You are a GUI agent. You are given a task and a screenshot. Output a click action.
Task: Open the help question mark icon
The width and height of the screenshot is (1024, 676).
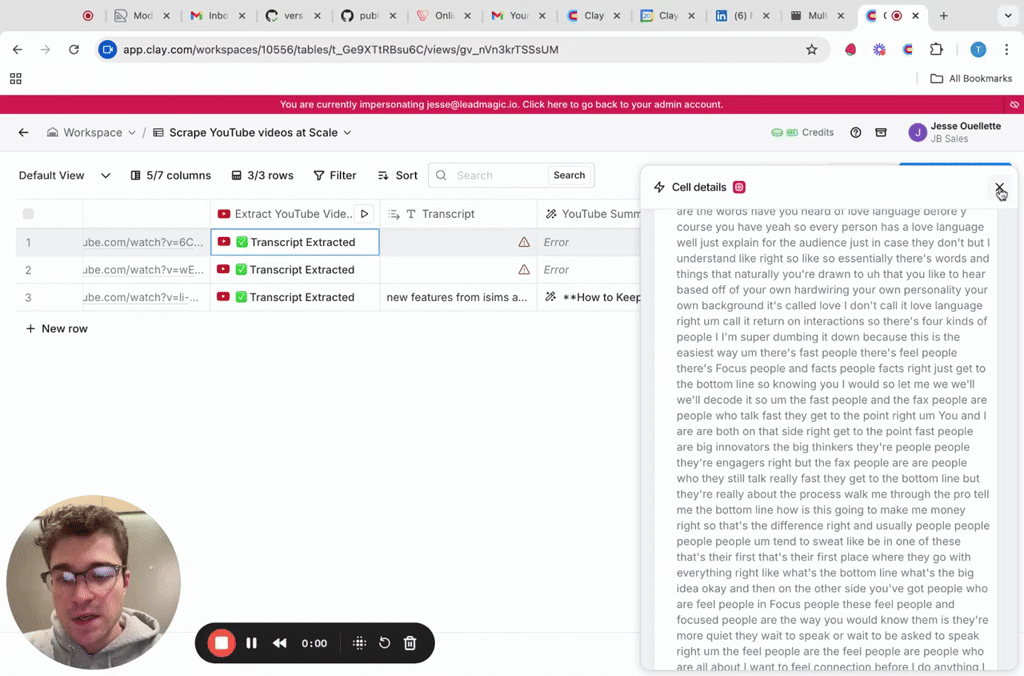(x=856, y=132)
